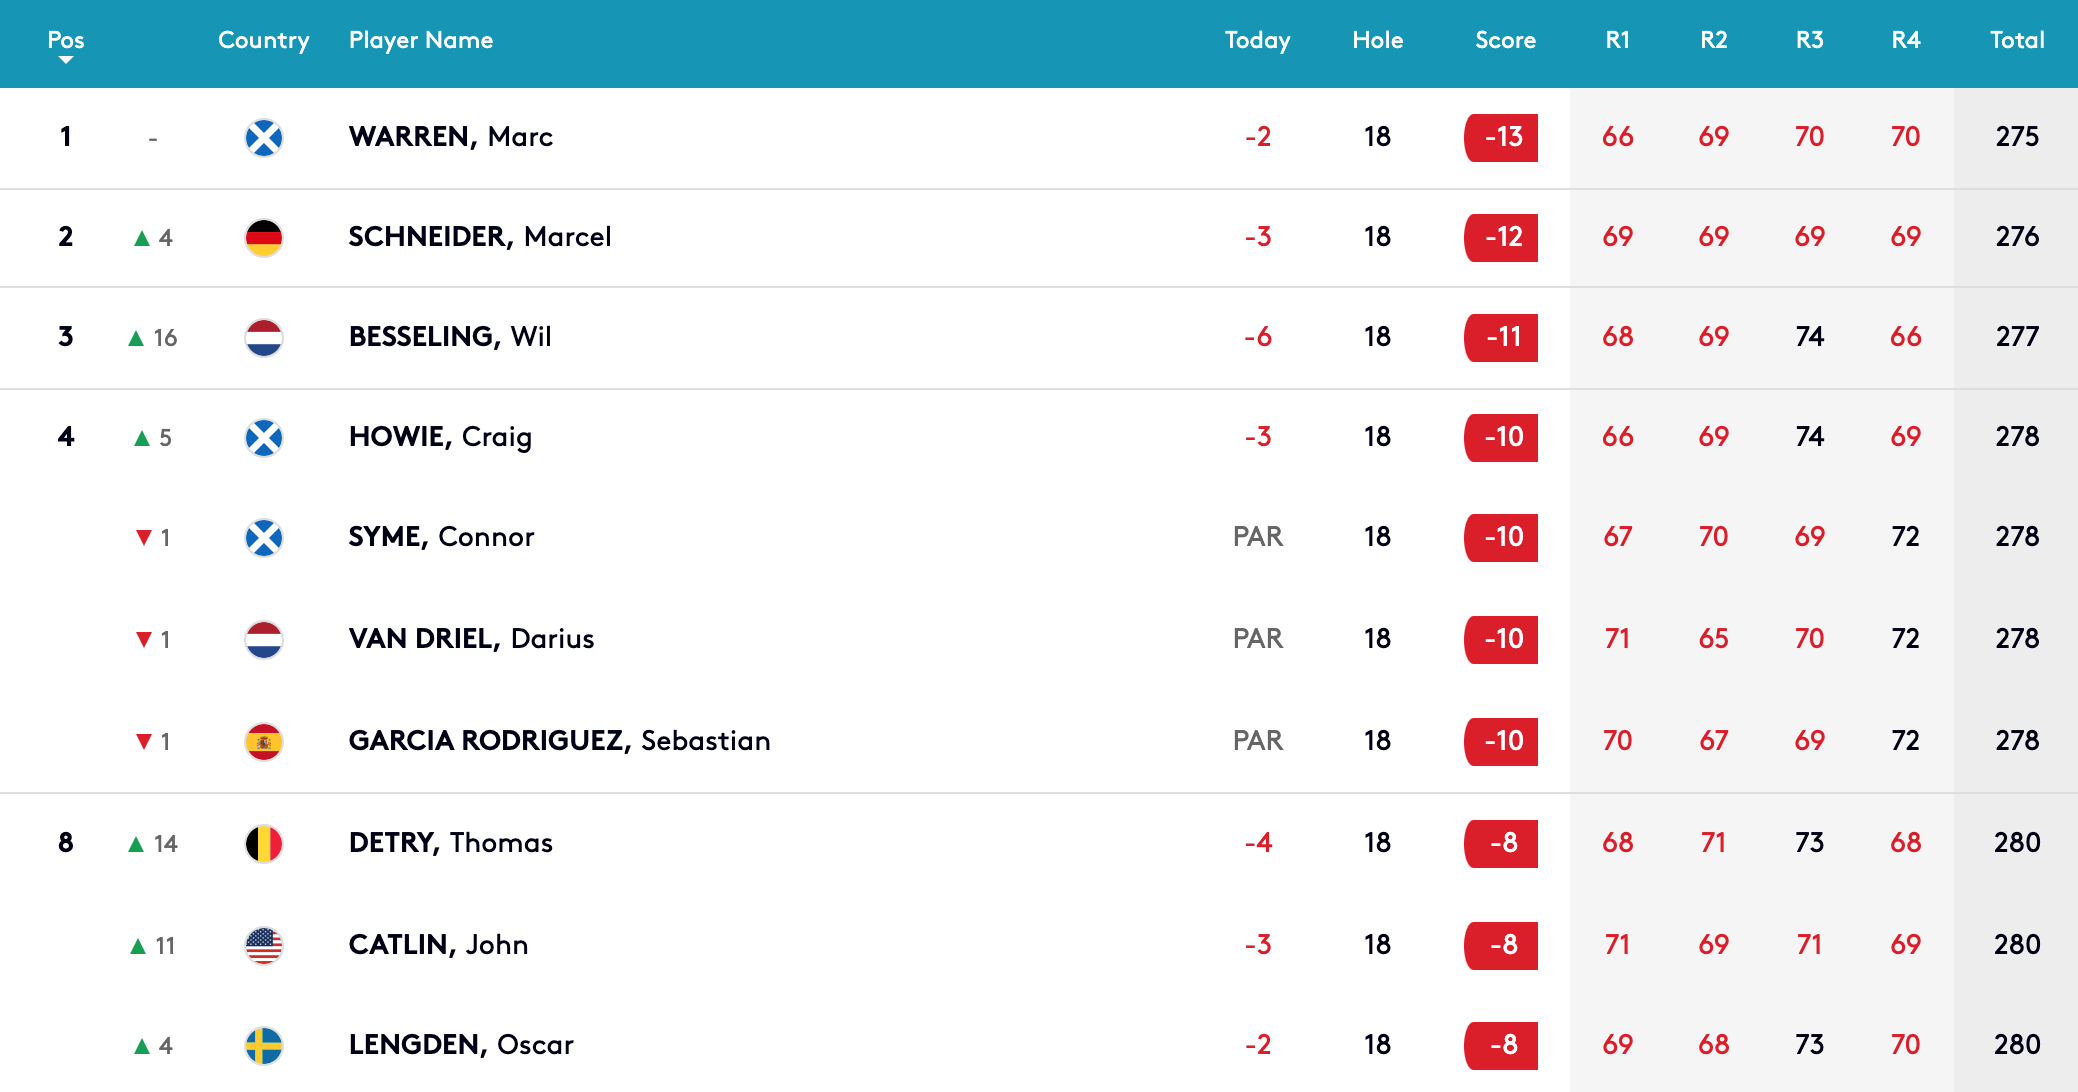Viewport: 2078px width, 1092px height.
Task: Click the -13 score badge for Warren
Action: [1501, 138]
